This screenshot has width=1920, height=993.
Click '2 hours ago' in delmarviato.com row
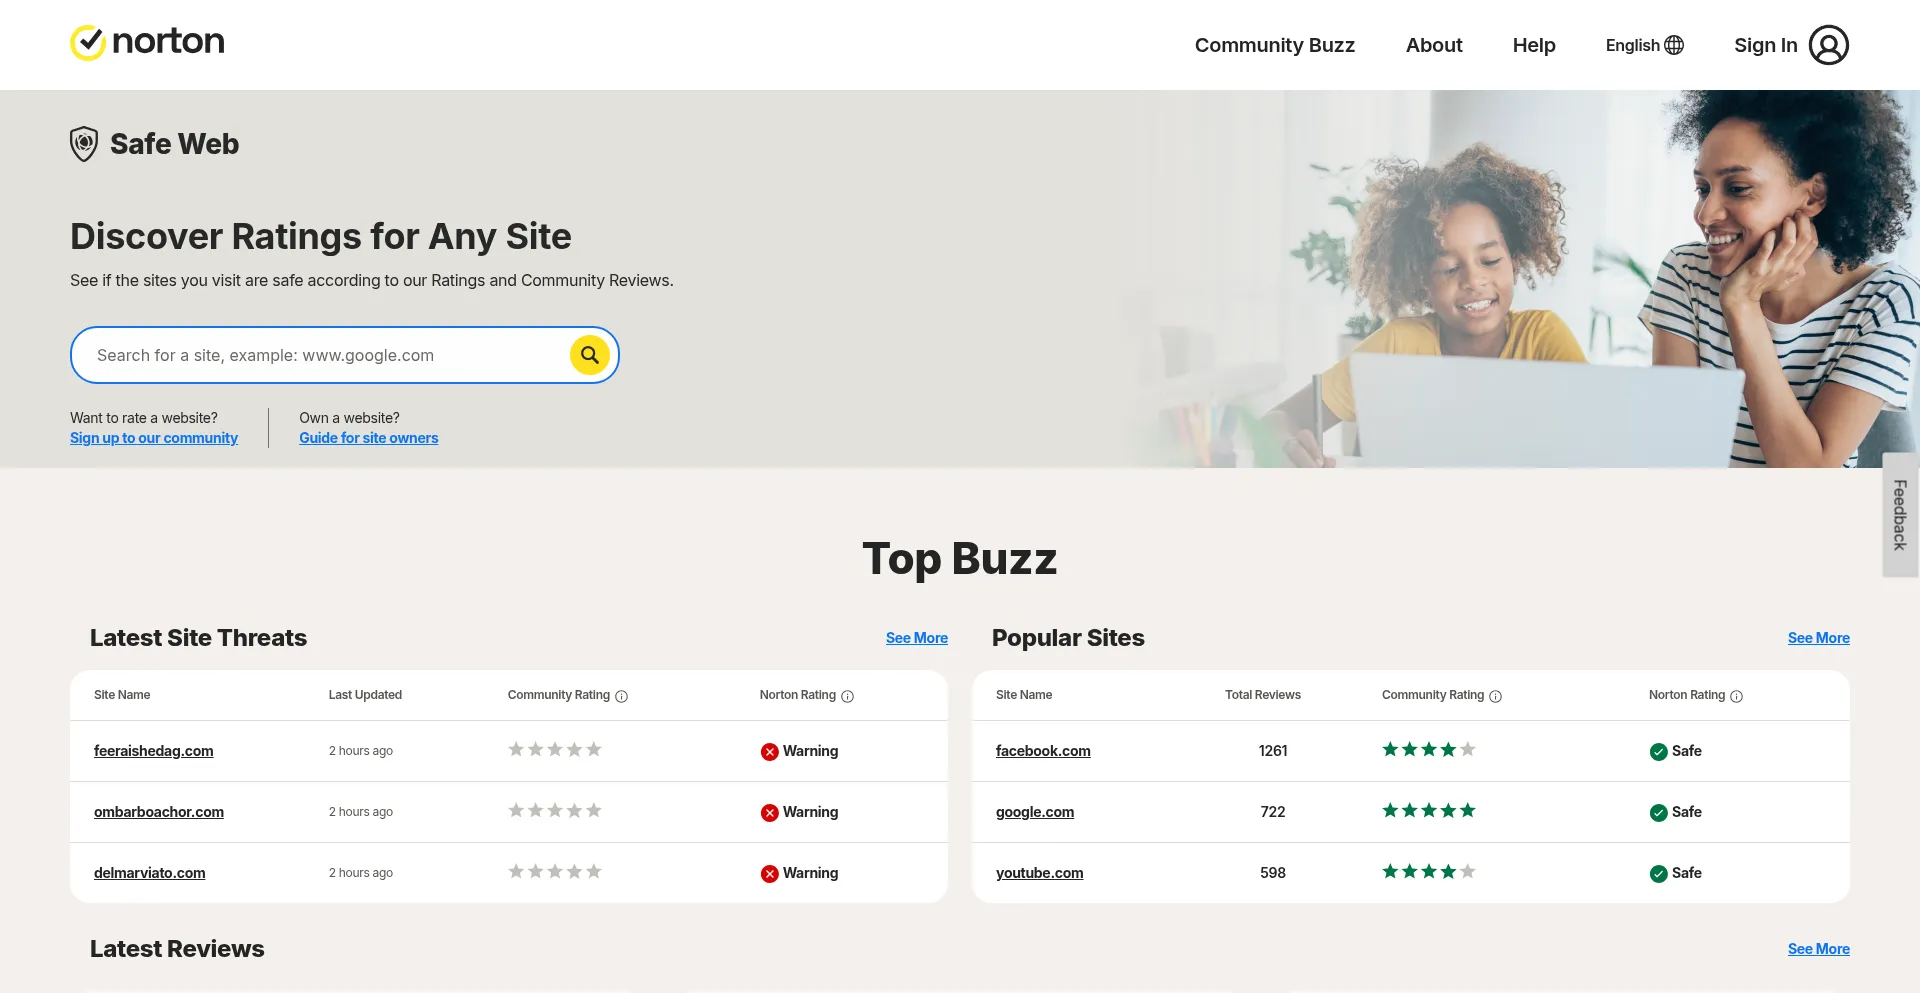tap(361, 873)
